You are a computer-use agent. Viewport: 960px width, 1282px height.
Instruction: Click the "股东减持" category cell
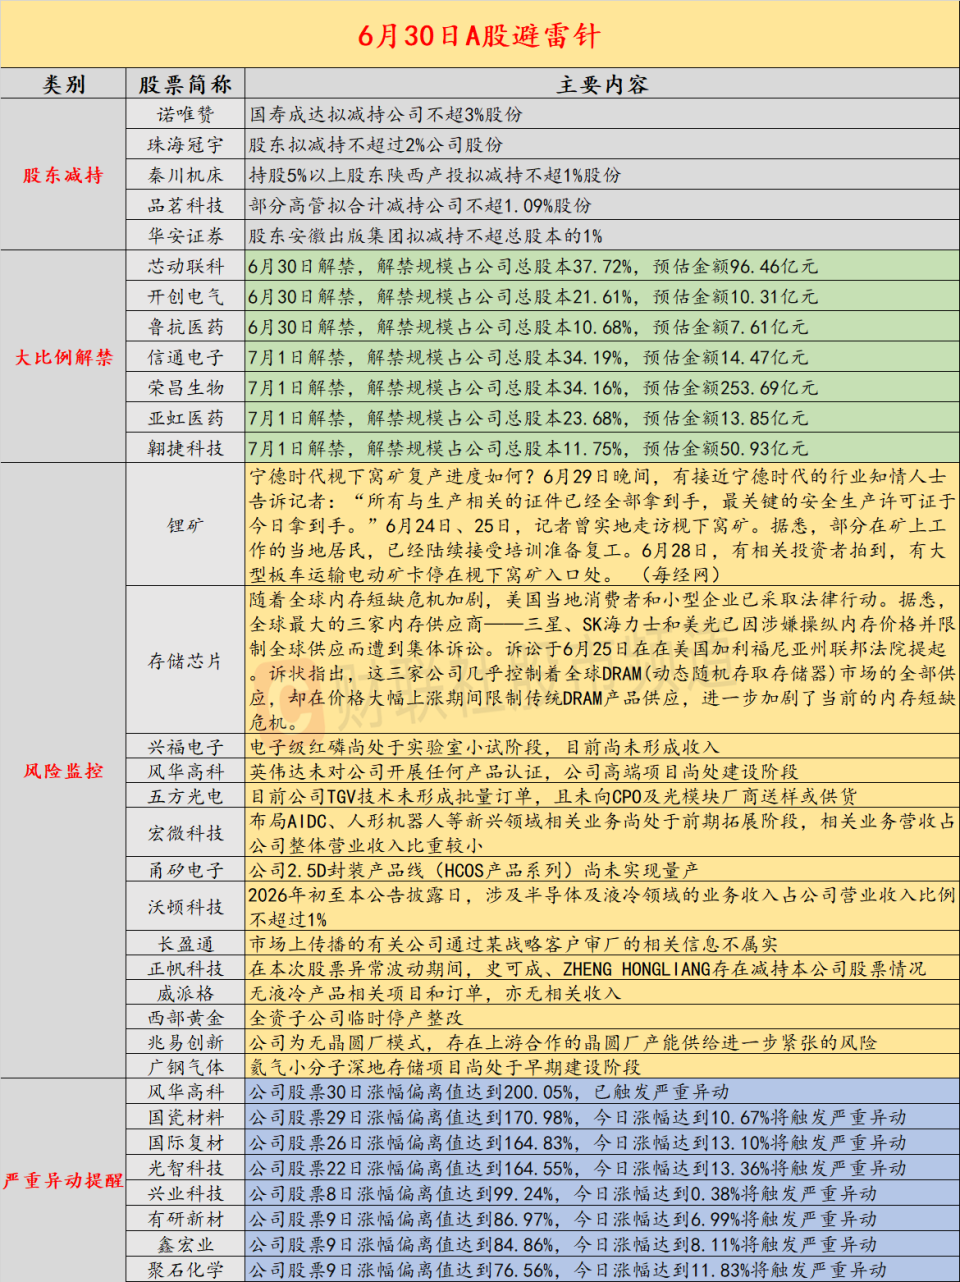[x=64, y=175]
